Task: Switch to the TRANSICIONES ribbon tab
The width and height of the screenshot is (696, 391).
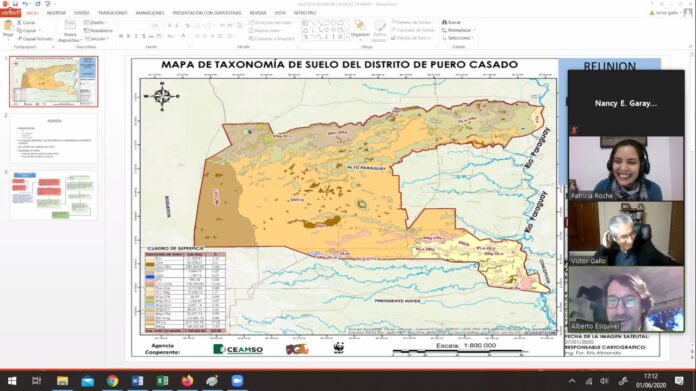Action: click(112, 13)
